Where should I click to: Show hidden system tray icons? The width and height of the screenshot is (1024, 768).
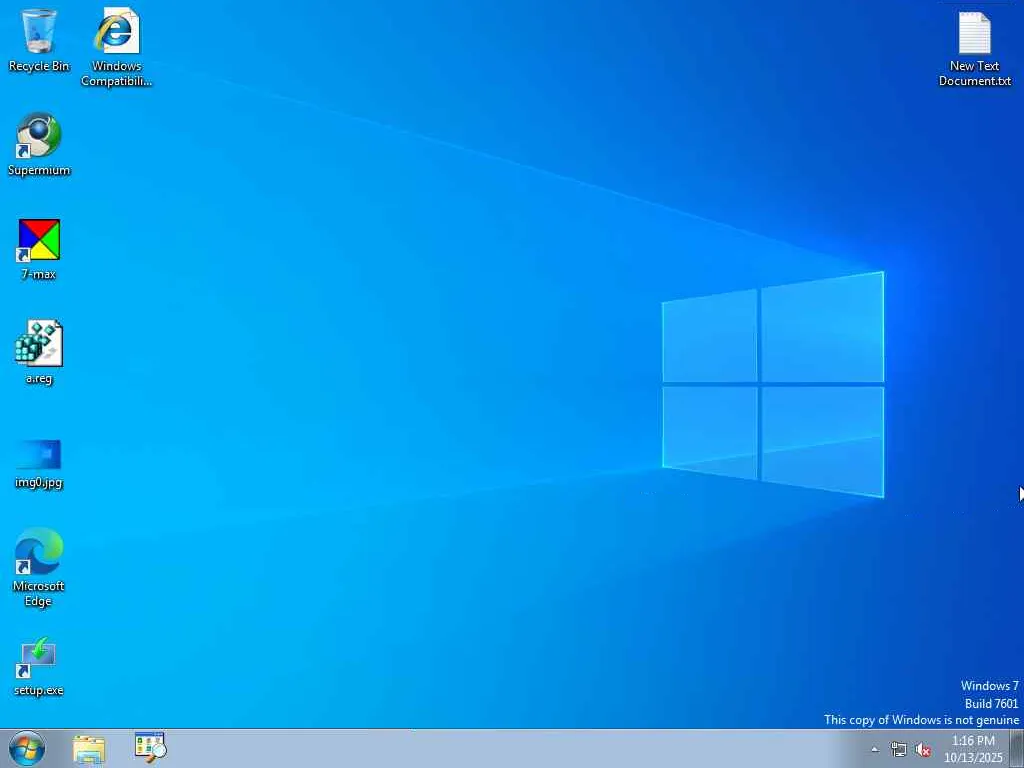[x=874, y=750]
